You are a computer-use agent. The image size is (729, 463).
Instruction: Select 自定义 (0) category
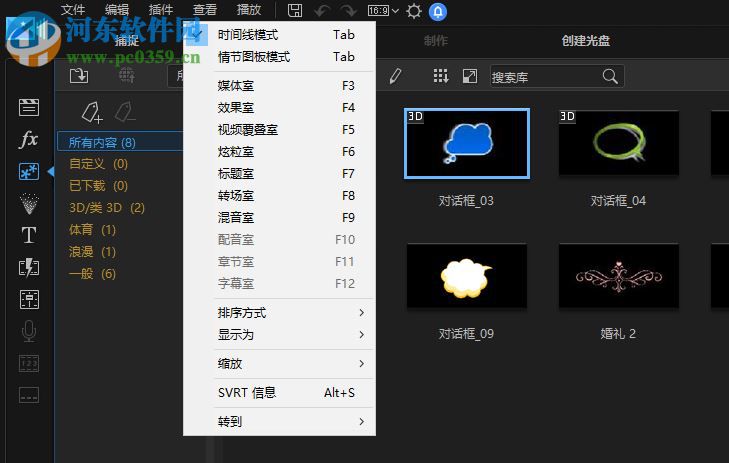coord(98,164)
